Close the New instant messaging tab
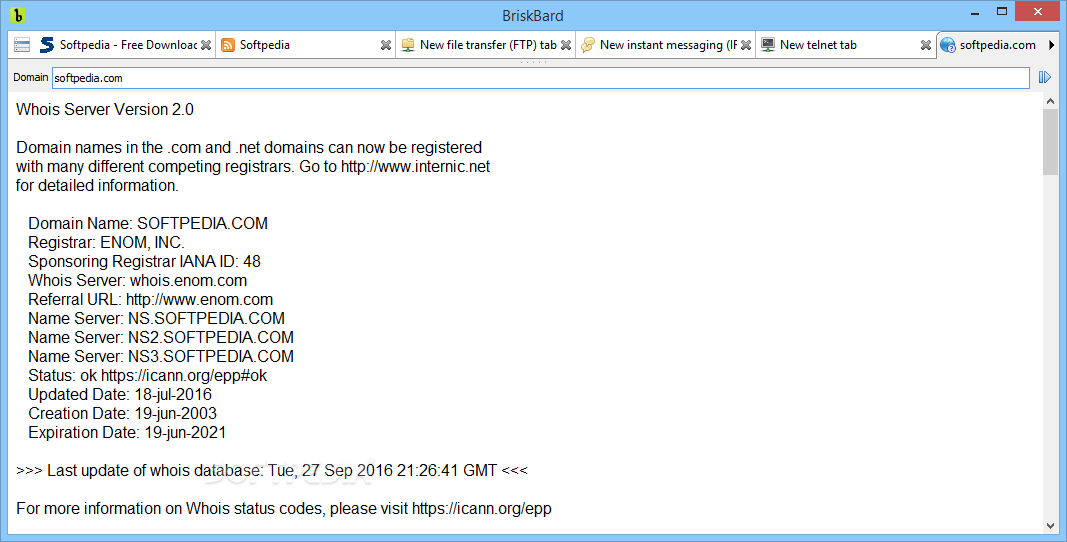 click(x=746, y=45)
